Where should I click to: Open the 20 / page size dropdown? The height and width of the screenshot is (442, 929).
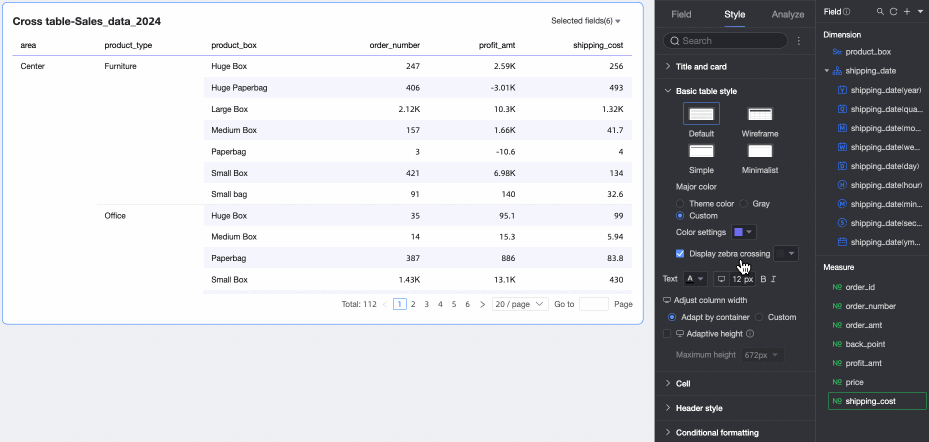click(520, 304)
